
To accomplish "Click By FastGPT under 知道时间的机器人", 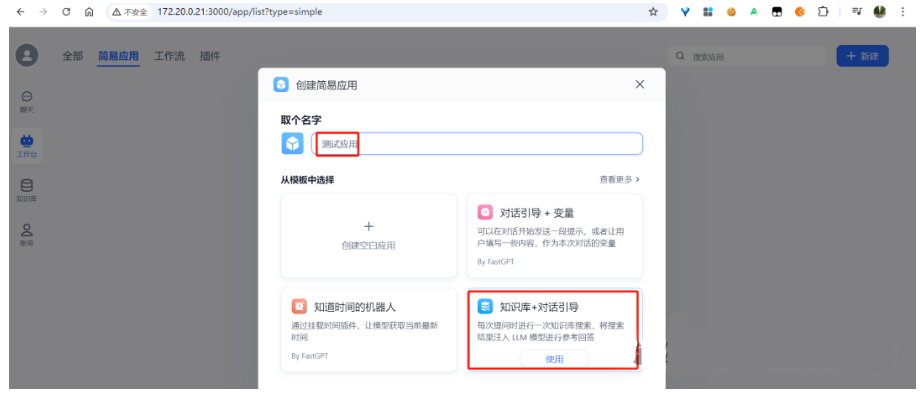I will [310, 356].
